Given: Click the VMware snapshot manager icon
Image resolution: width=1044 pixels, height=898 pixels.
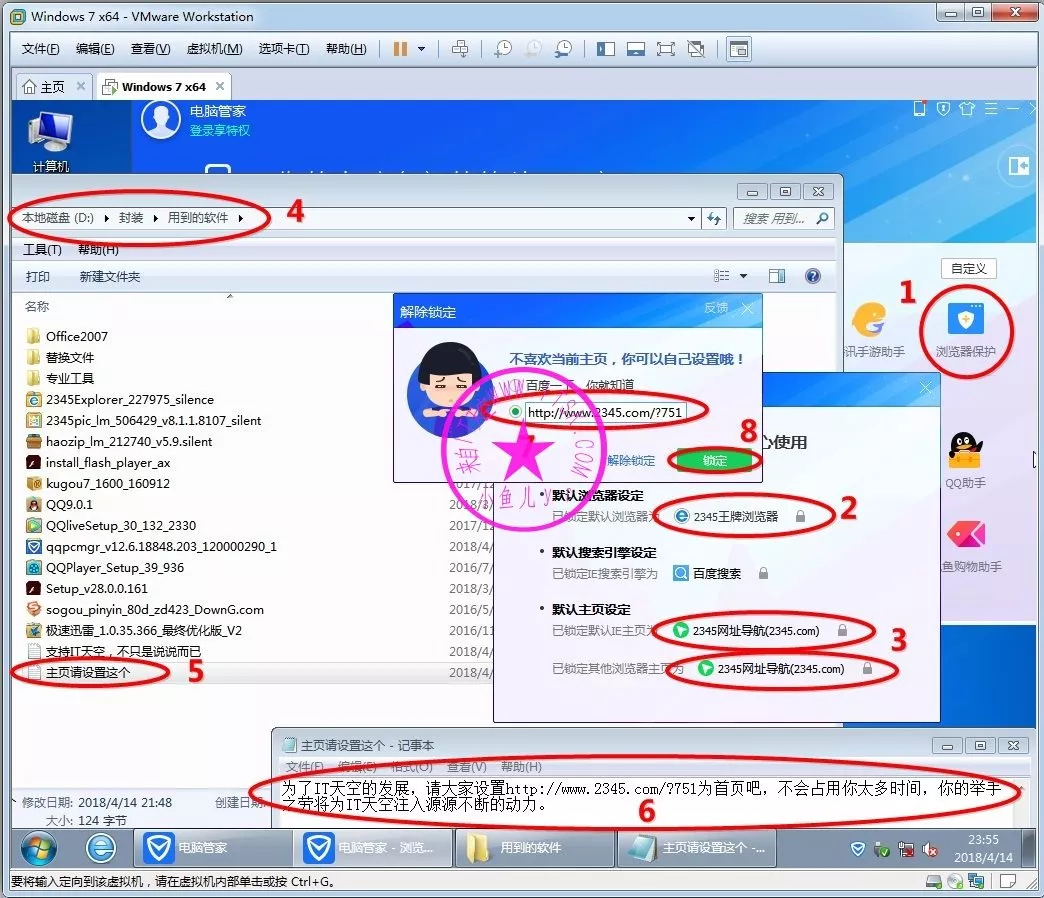Looking at the screenshot, I should coord(564,48).
